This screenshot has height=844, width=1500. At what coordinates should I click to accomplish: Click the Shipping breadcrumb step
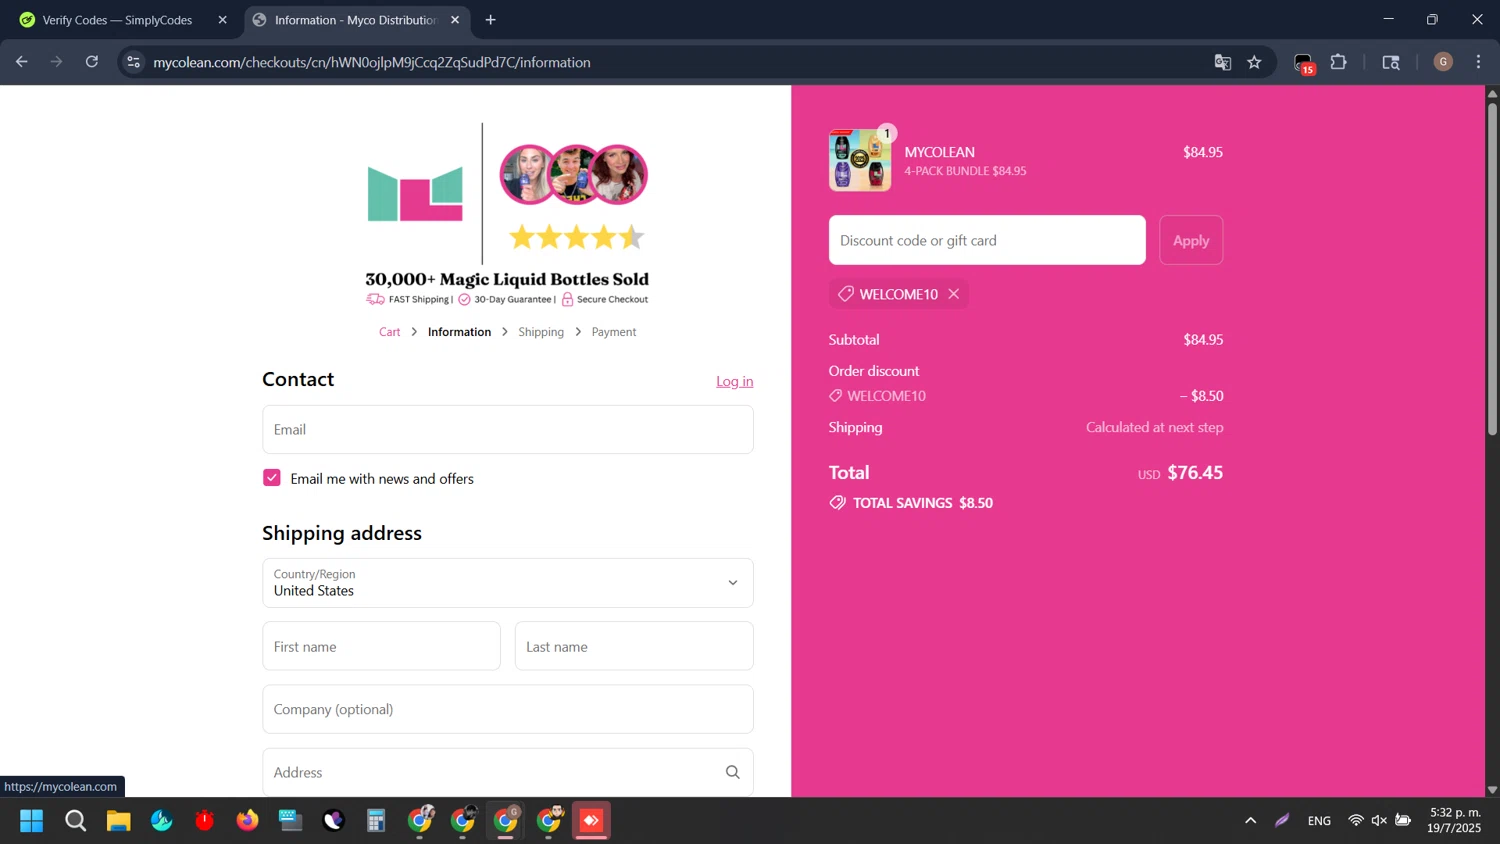tap(541, 332)
